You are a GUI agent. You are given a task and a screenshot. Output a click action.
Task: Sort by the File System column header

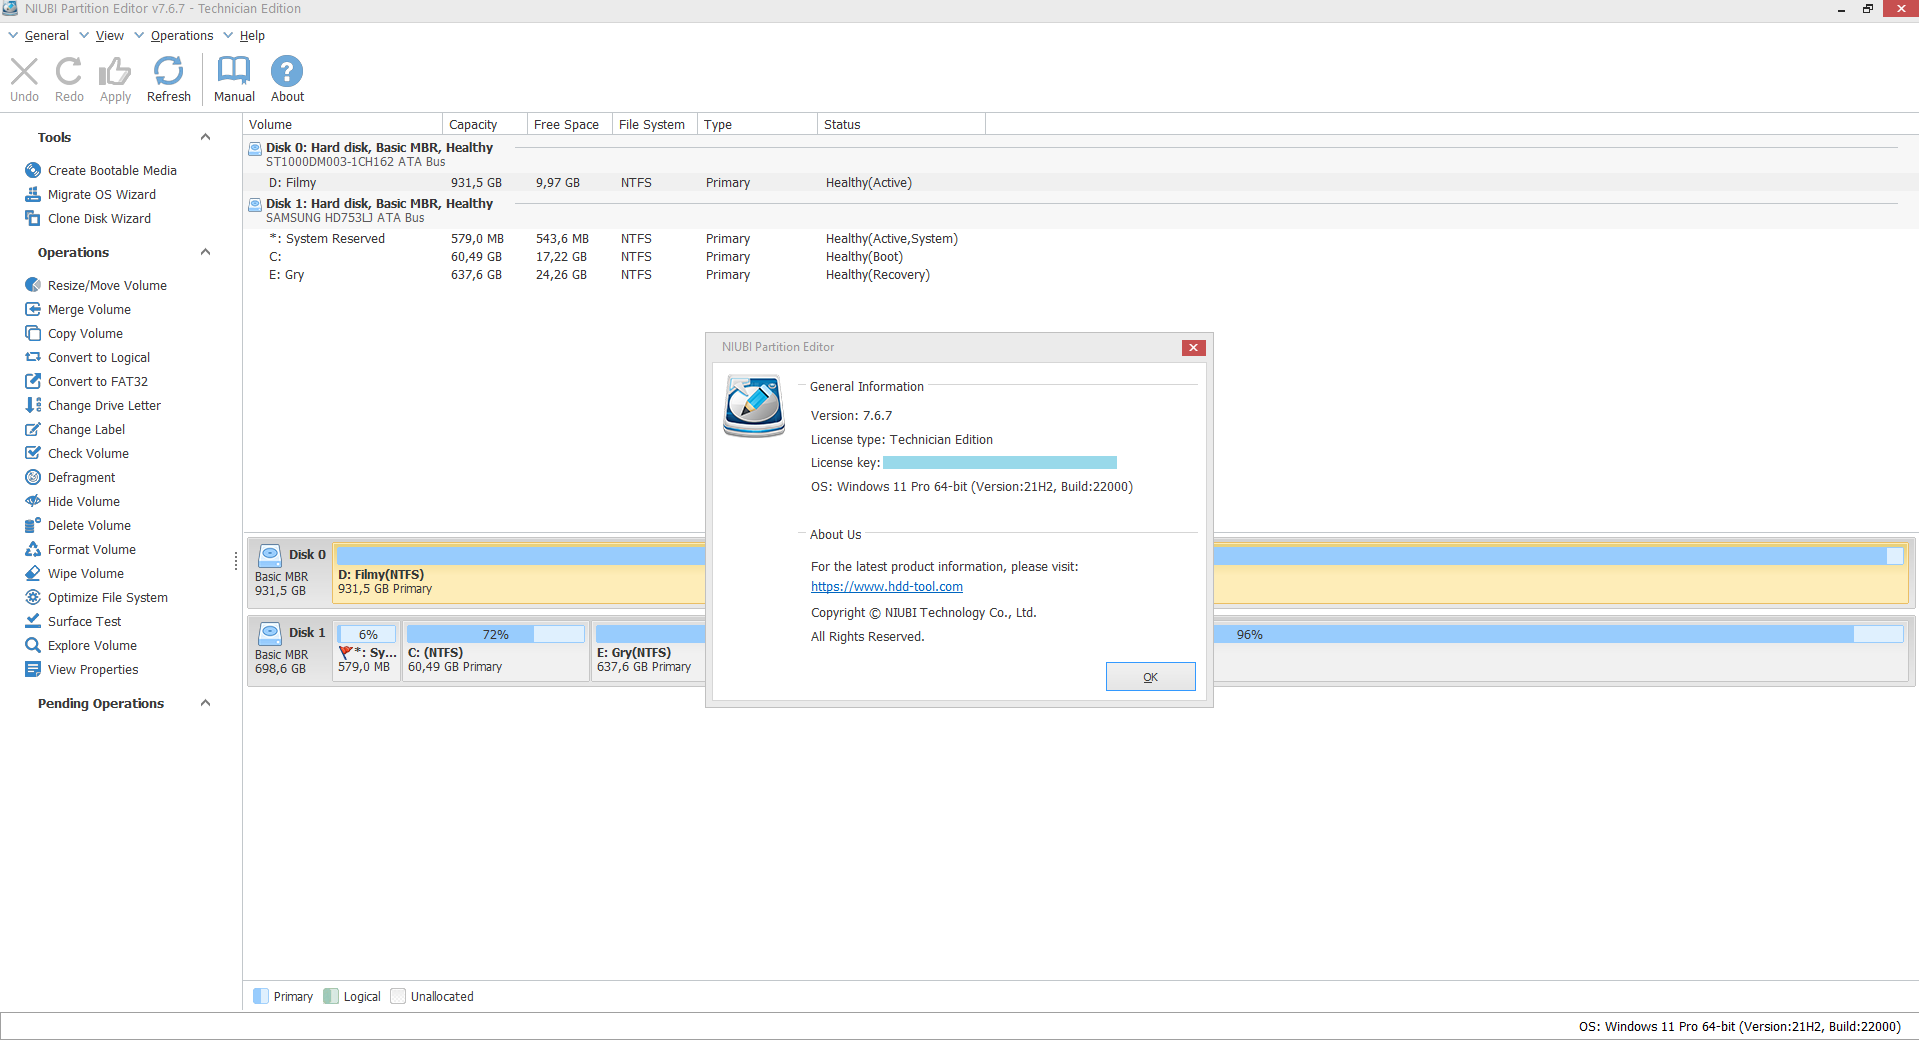click(x=655, y=124)
